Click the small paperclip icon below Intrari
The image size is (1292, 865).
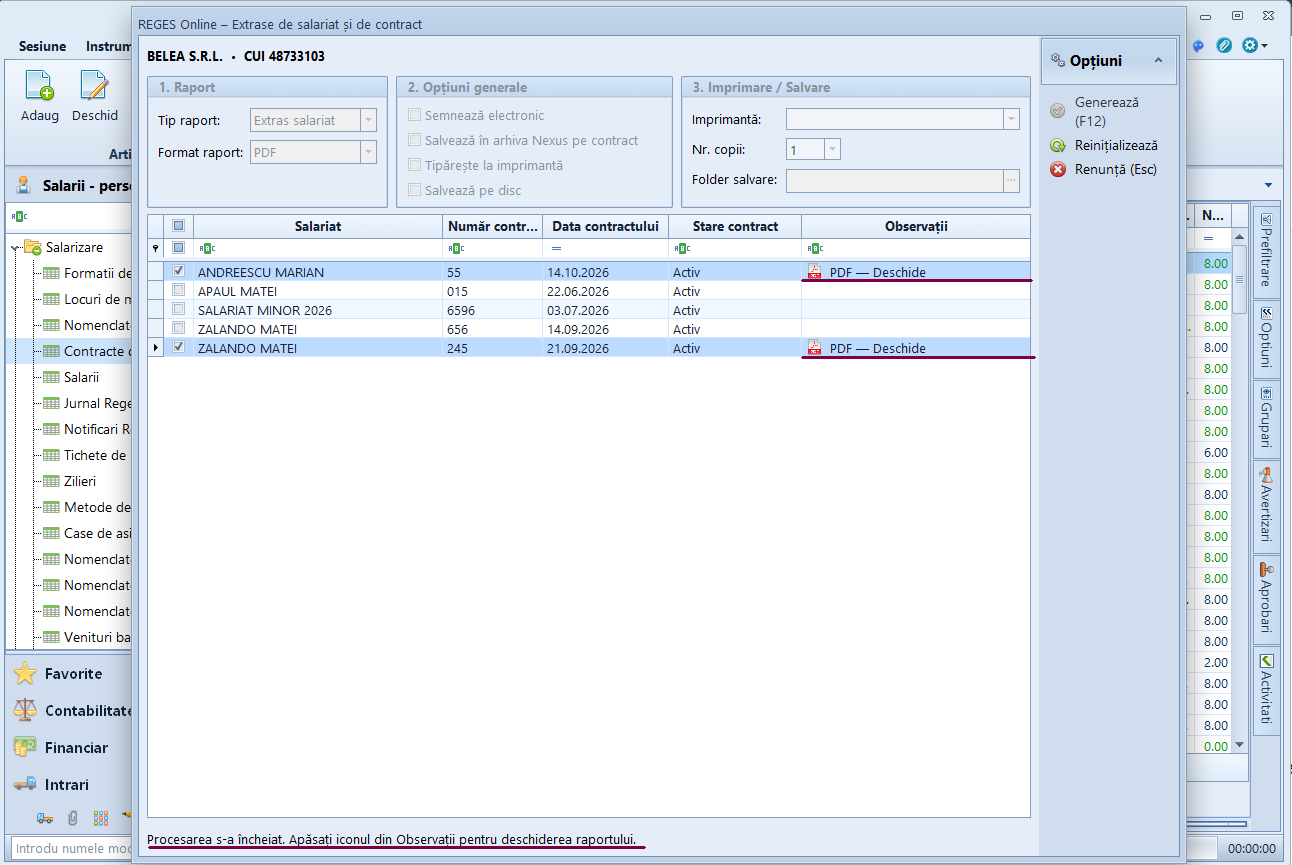point(73,818)
